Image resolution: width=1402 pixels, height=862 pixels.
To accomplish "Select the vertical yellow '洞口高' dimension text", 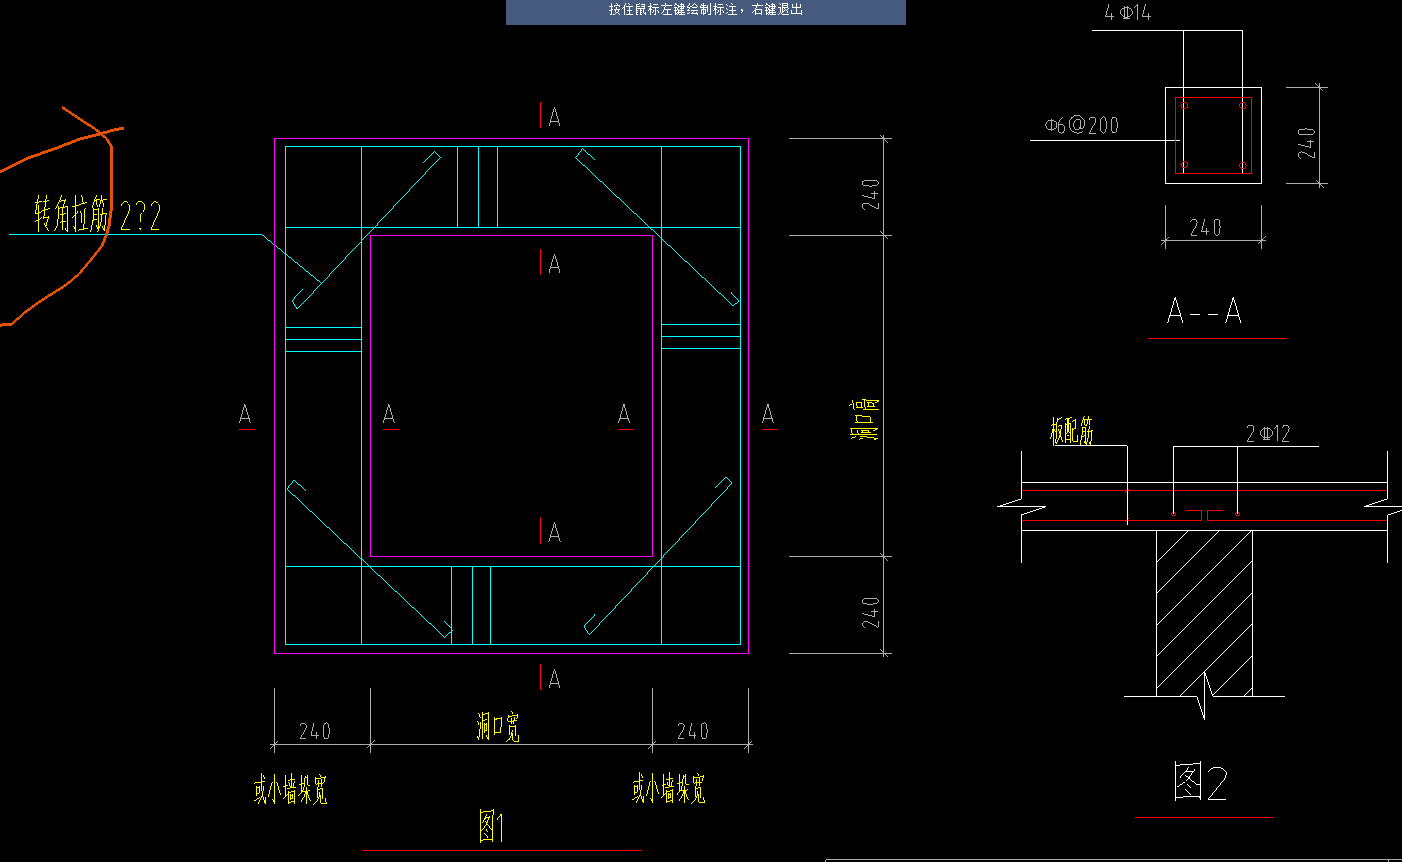I will pos(864,419).
